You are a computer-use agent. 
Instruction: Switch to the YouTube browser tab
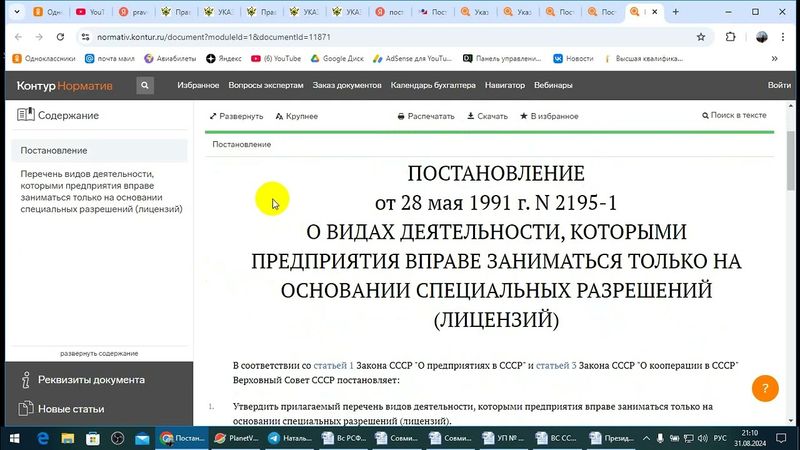[91, 12]
